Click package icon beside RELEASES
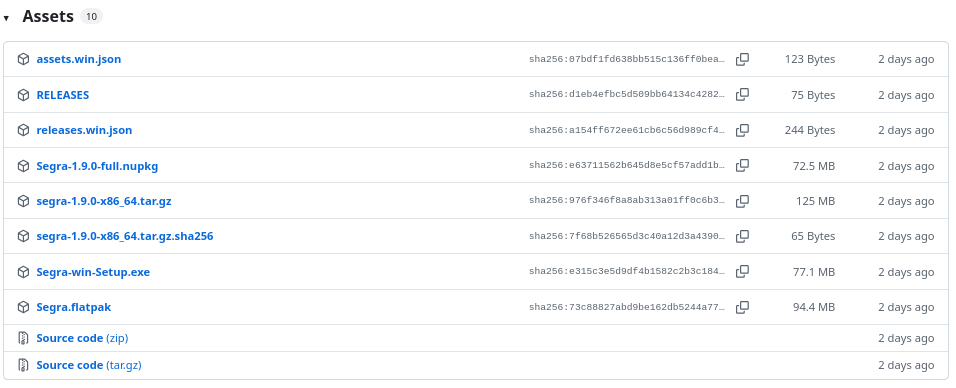 [23, 95]
